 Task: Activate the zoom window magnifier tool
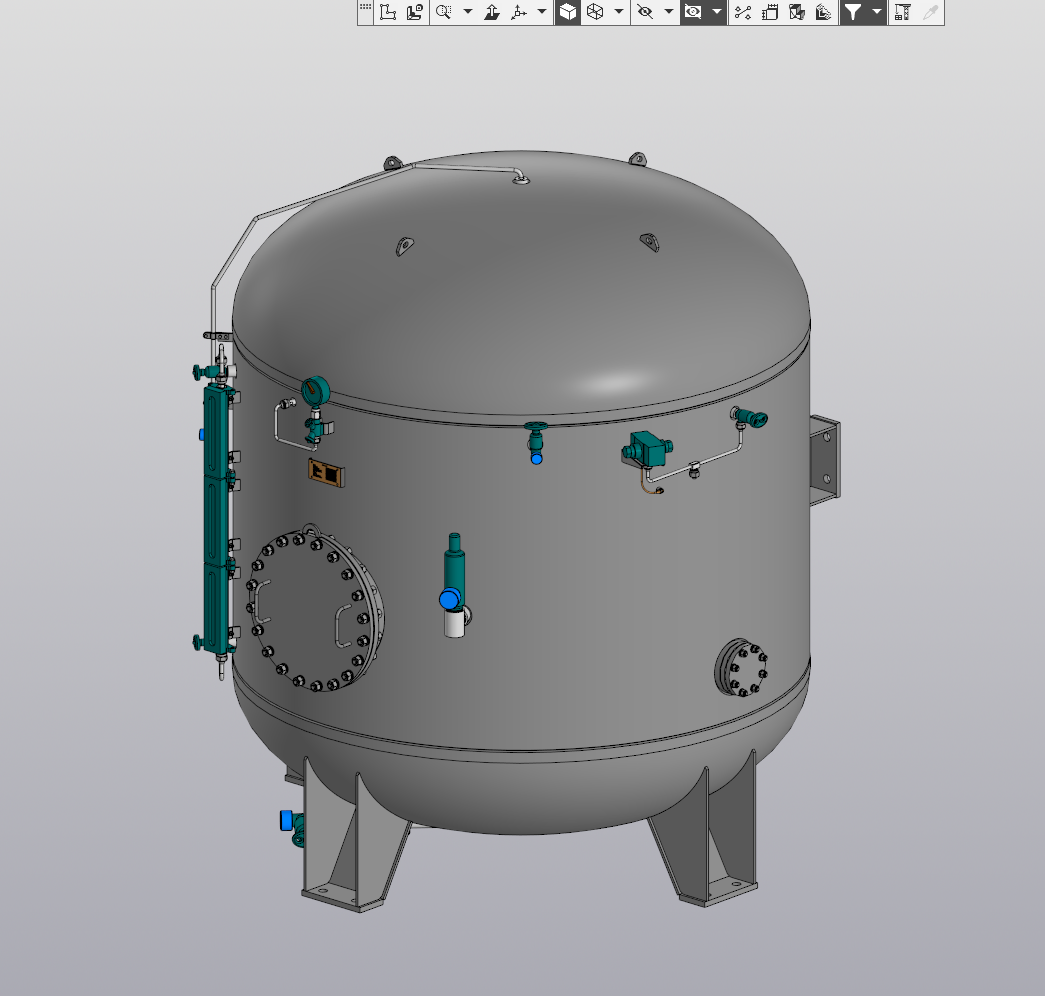pyautogui.click(x=444, y=12)
